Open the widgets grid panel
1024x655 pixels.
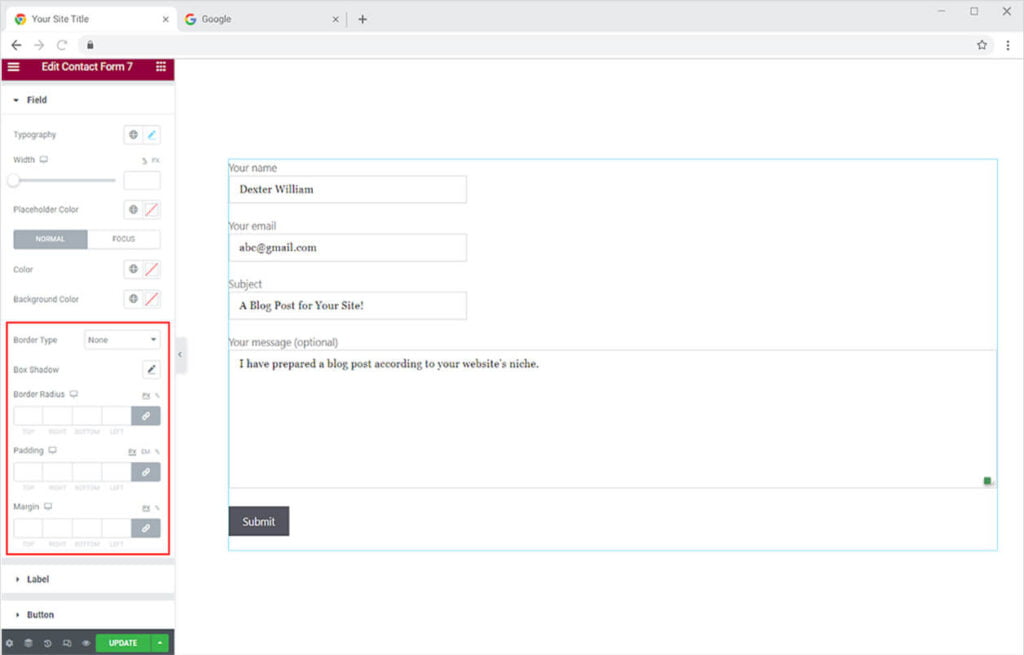[161, 67]
